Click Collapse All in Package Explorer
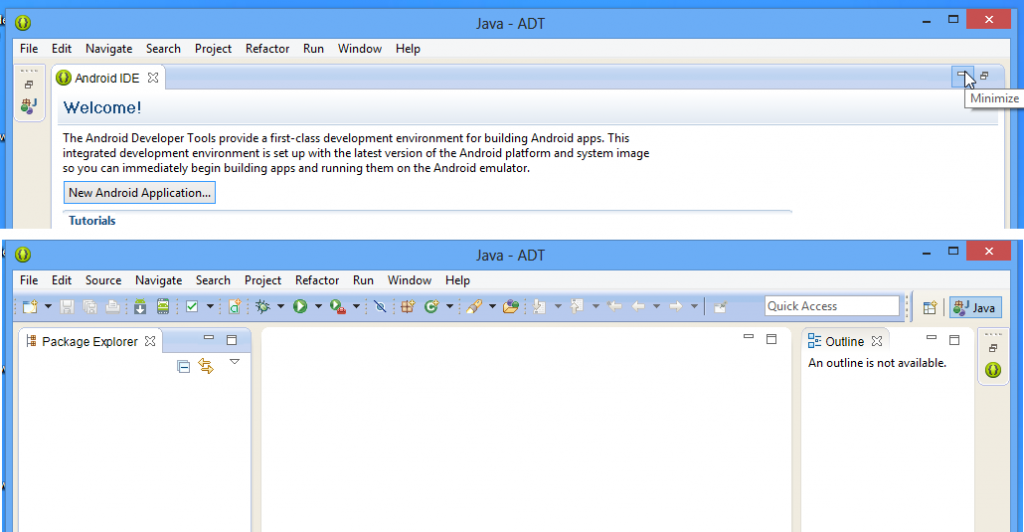The width and height of the screenshot is (1024, 532). point(184,366)
